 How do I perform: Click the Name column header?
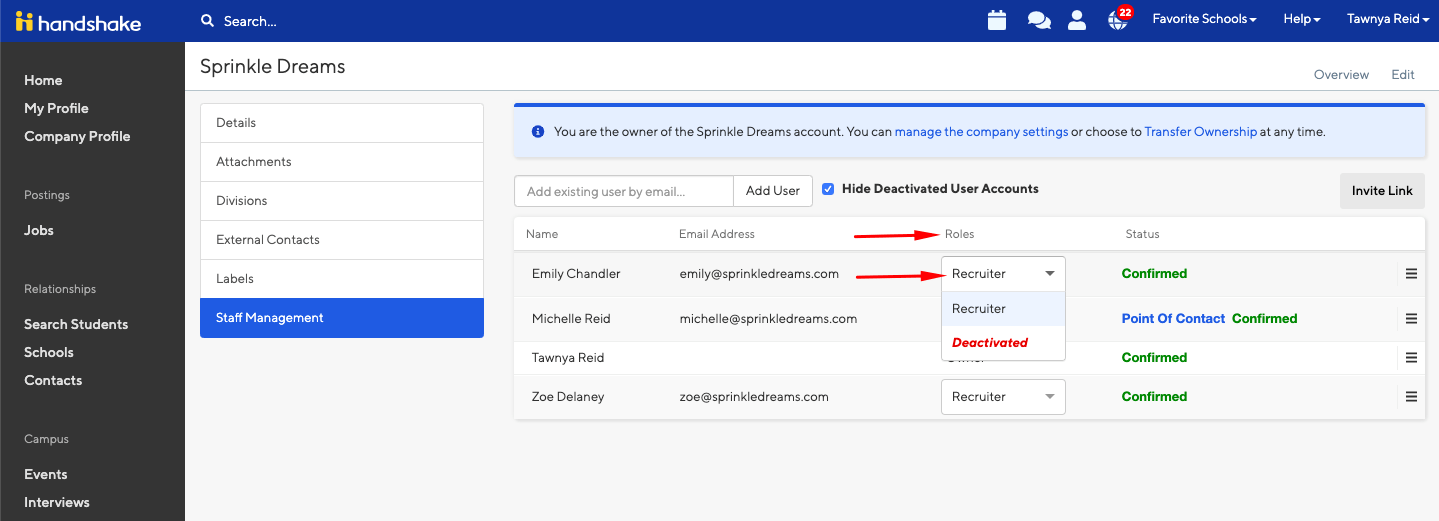(542, 234)
